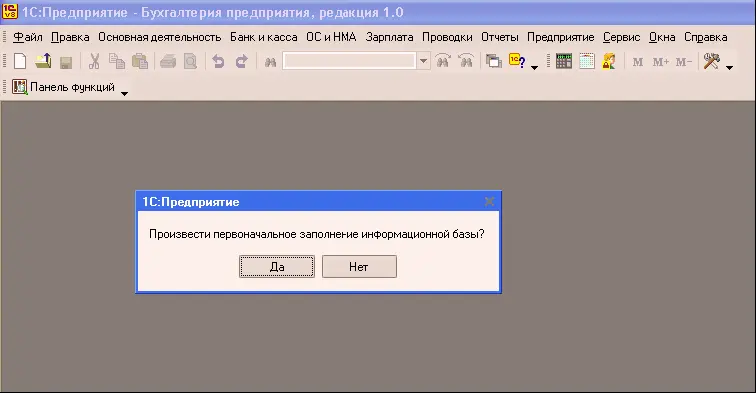Image resolution: width=756 pixels, height=393 pixels.
Task: Click the Save diskette icon
Action: coord(66,62)
